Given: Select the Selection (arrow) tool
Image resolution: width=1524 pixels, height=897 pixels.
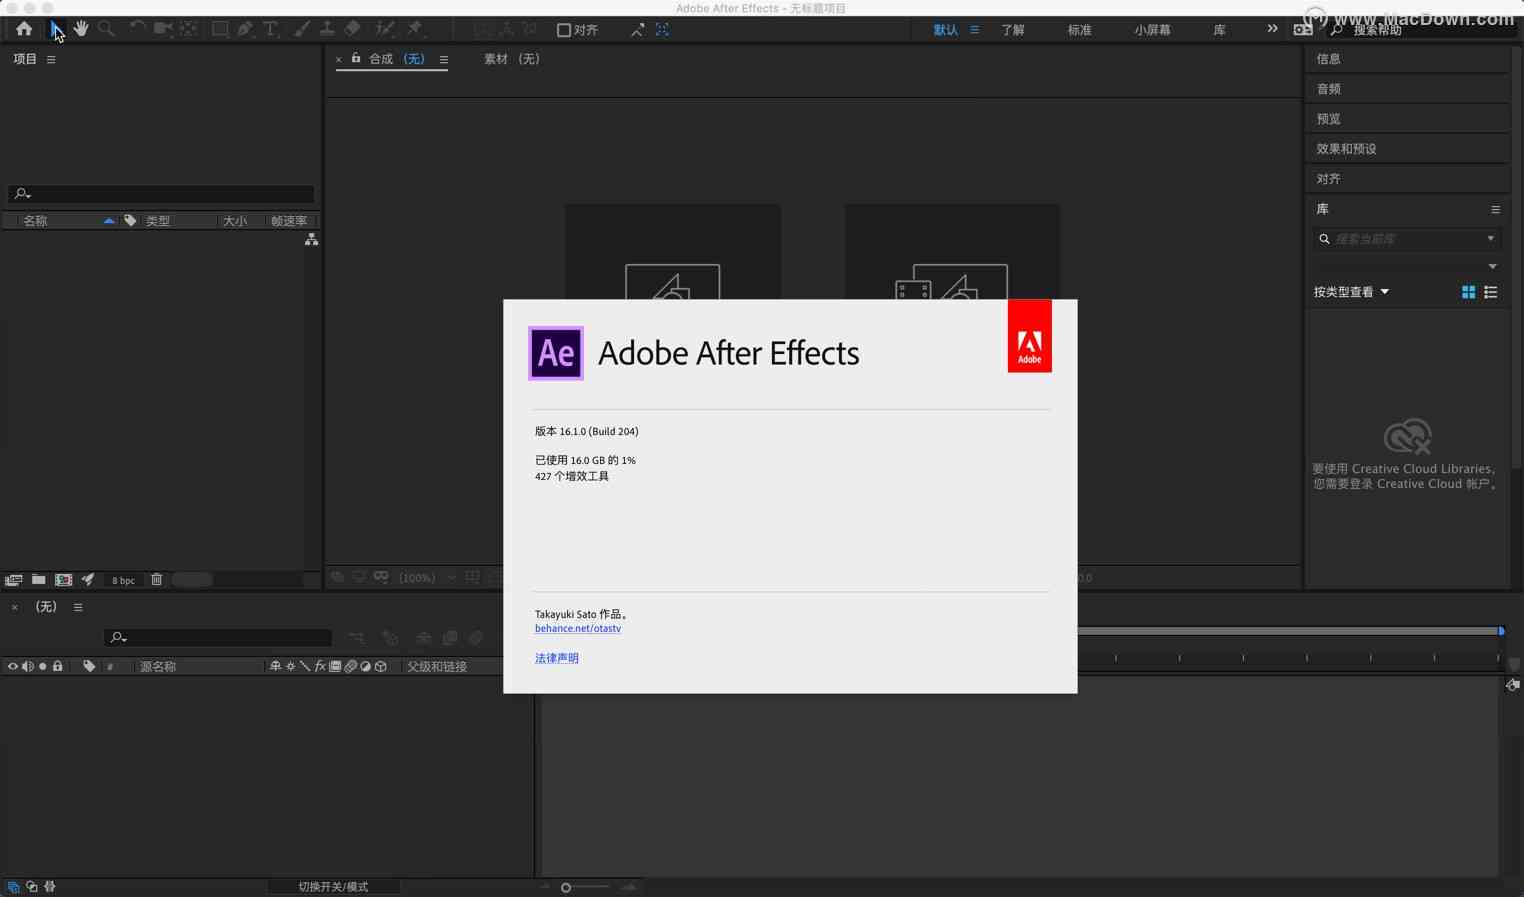Looking at the screenshot, I should click(x=56, y=30).
